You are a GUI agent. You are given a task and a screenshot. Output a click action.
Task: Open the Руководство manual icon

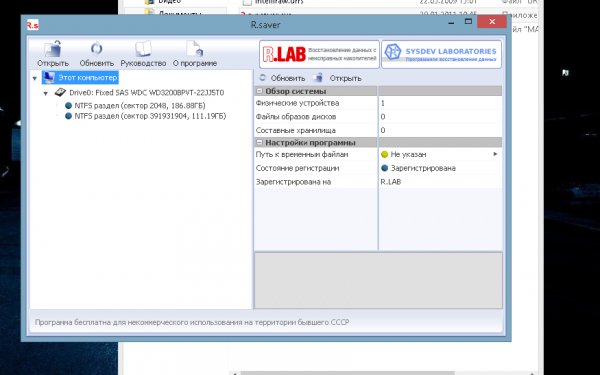click(143, 49)
